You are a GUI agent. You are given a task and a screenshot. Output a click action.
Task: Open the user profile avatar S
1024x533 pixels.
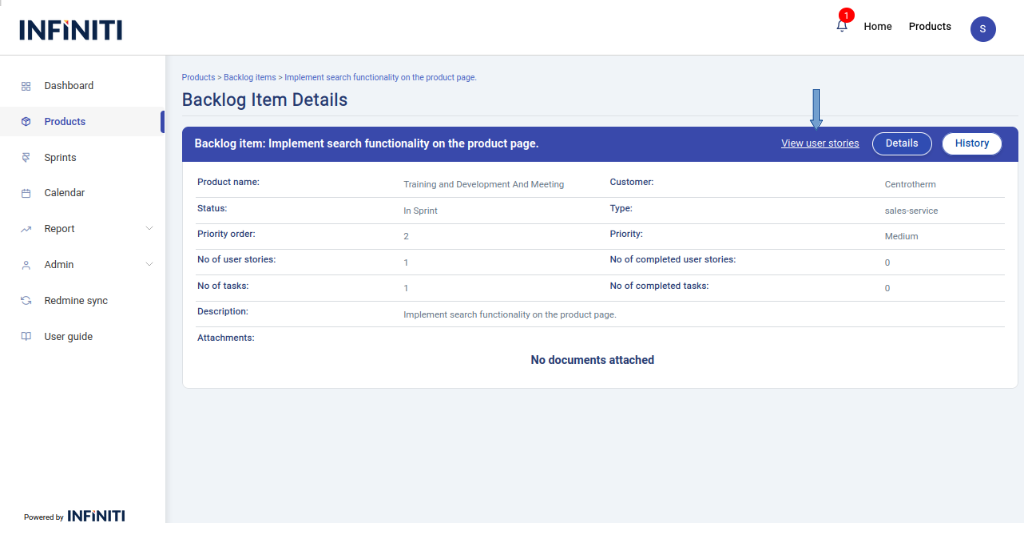coord(982,29)
